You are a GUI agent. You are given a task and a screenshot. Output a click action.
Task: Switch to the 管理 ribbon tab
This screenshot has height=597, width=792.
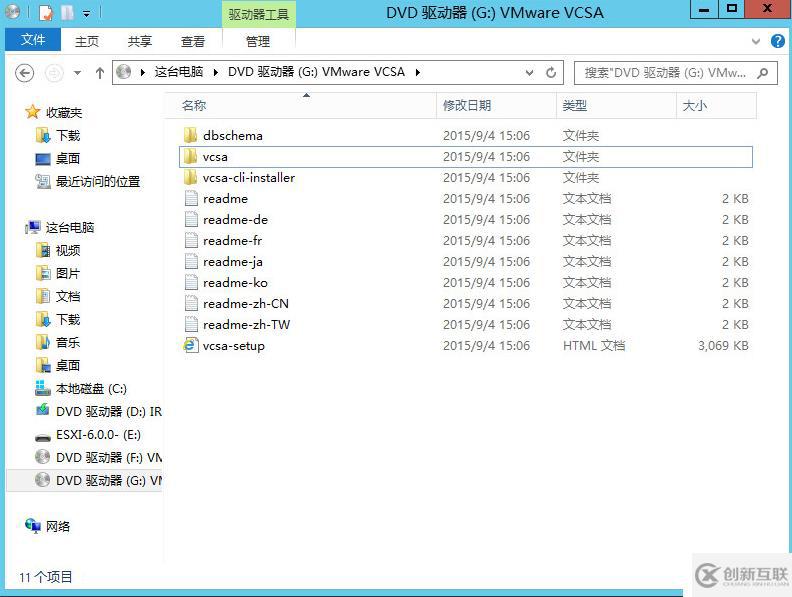point(258,41)
